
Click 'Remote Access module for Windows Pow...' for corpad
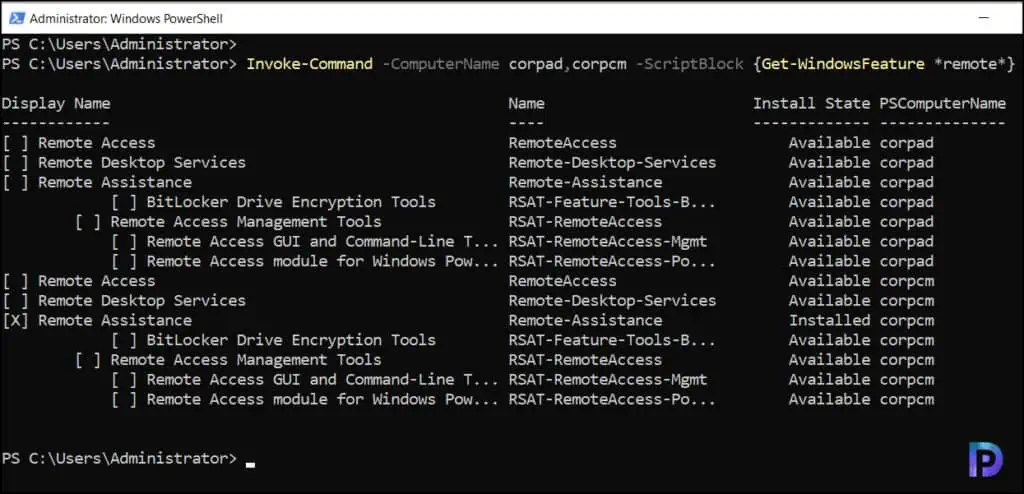[x=322, y=261]
